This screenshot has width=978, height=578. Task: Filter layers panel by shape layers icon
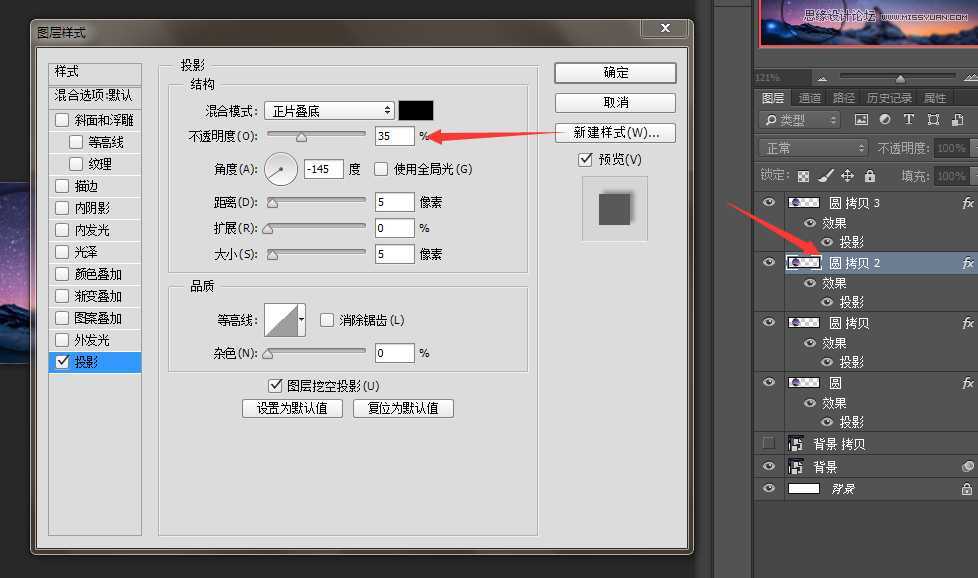click(x=934, y=119)
